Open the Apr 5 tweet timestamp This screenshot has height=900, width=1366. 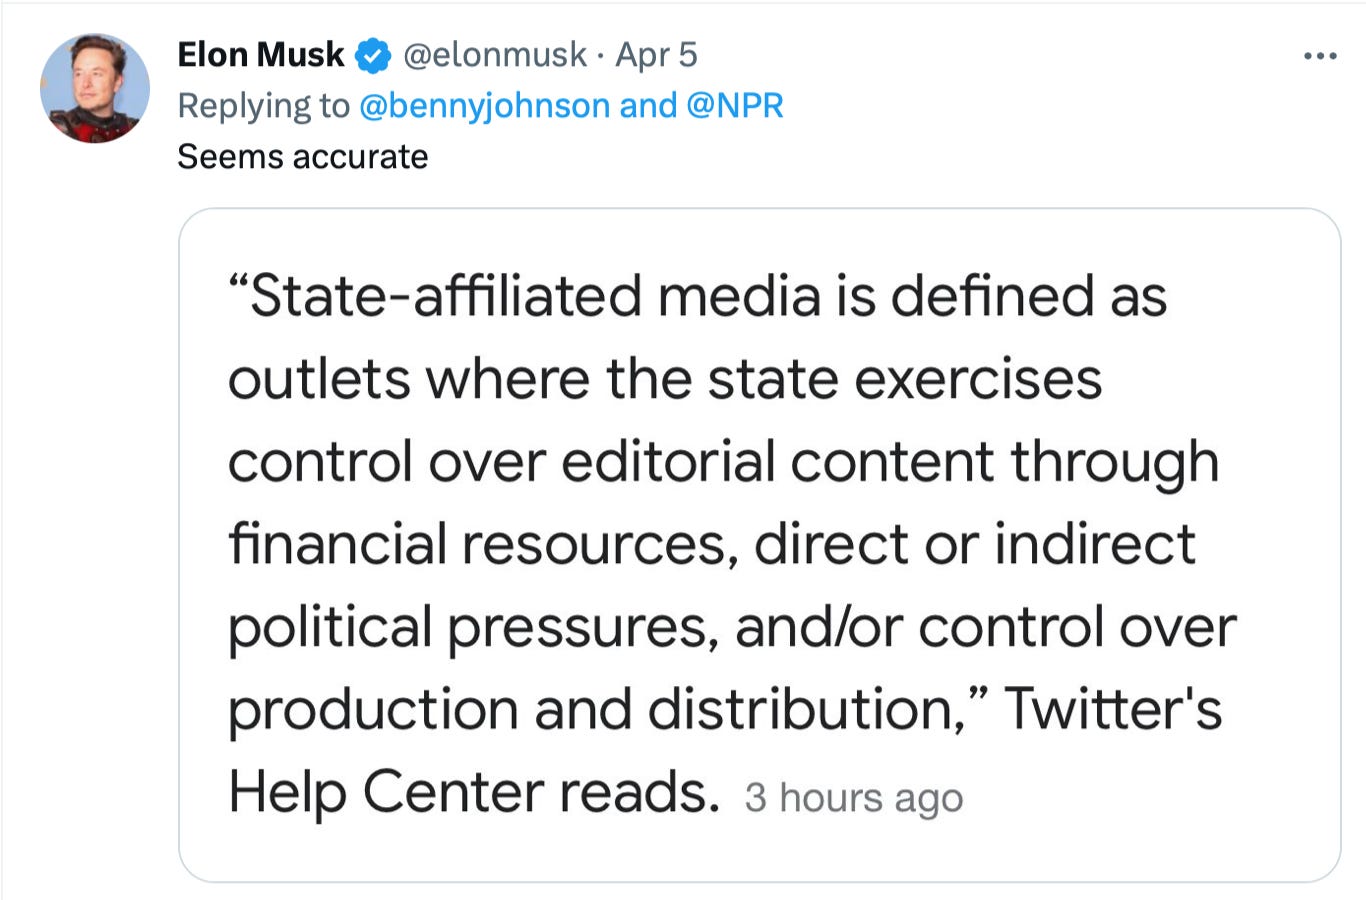pos(656,55)
